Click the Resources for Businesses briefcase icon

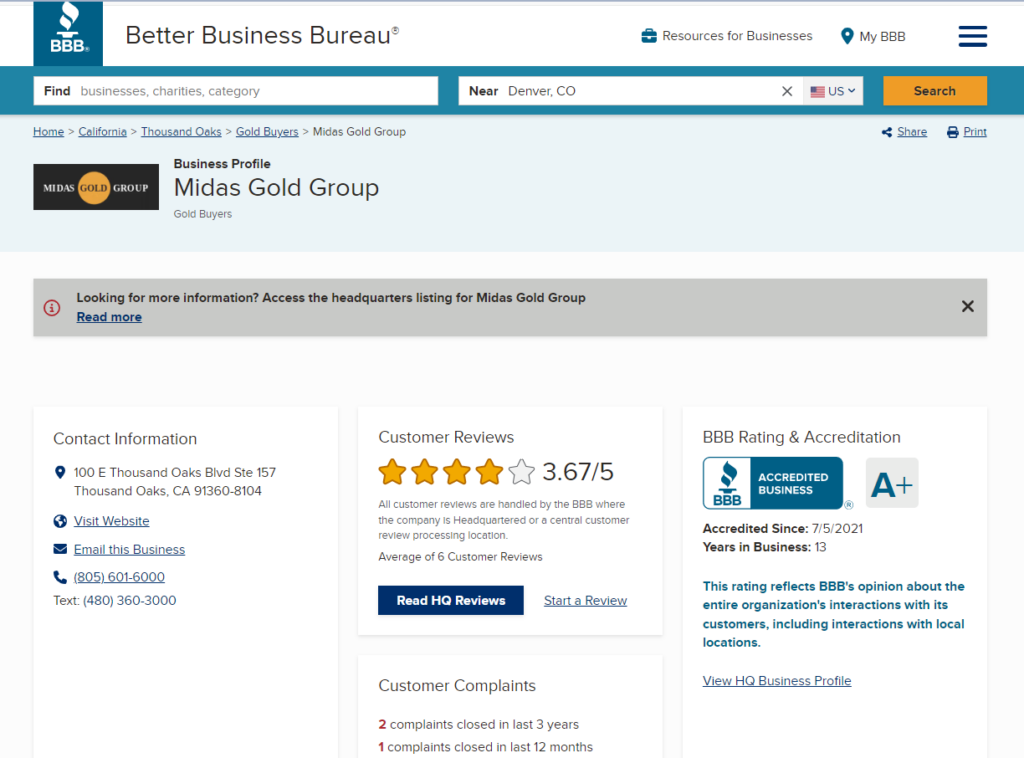[x=649, y=36]
